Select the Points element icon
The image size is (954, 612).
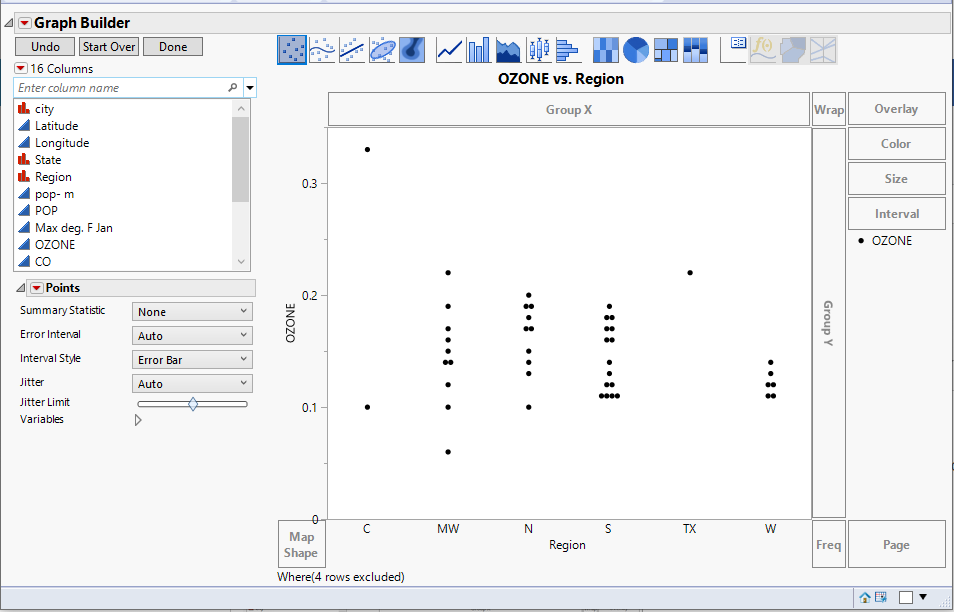(292, 50)
